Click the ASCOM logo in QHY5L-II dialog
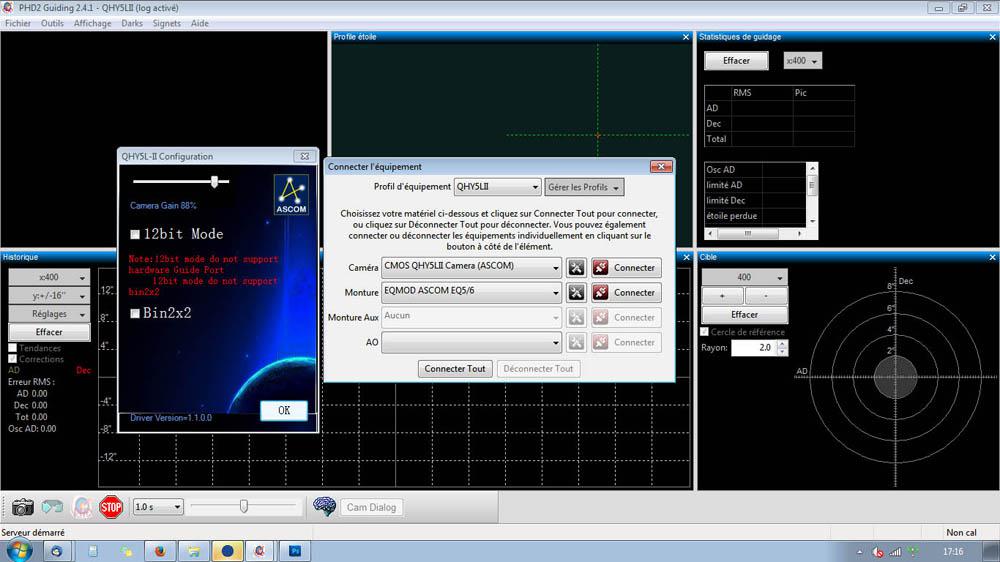This screenshot has height=562, width=1000. coord(291,195)
